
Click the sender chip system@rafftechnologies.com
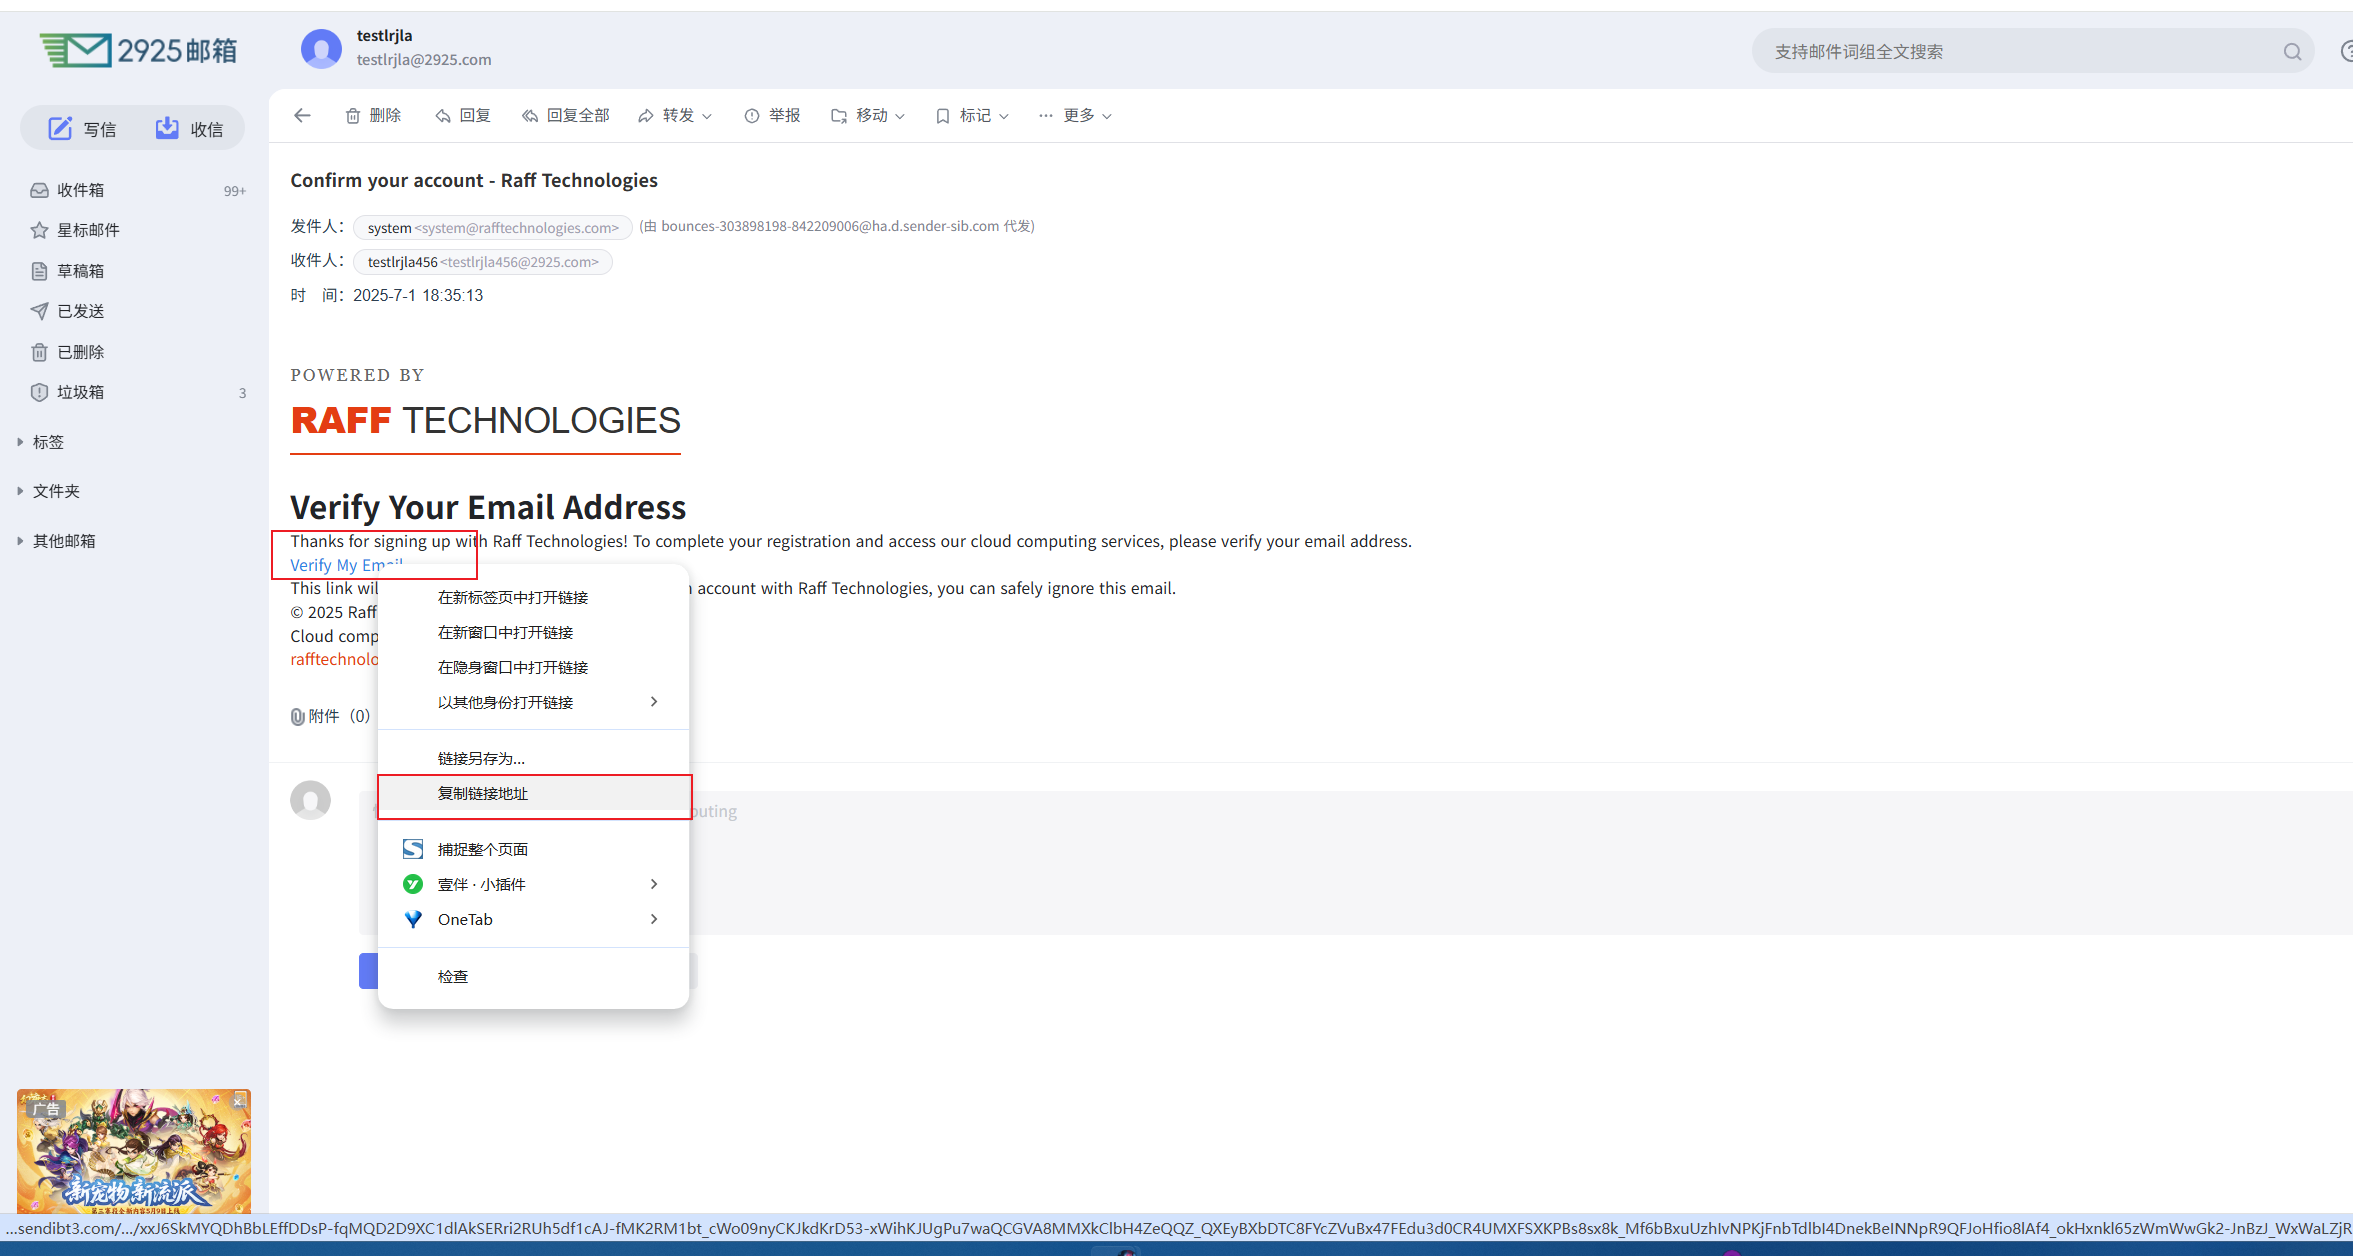(493, 228)
